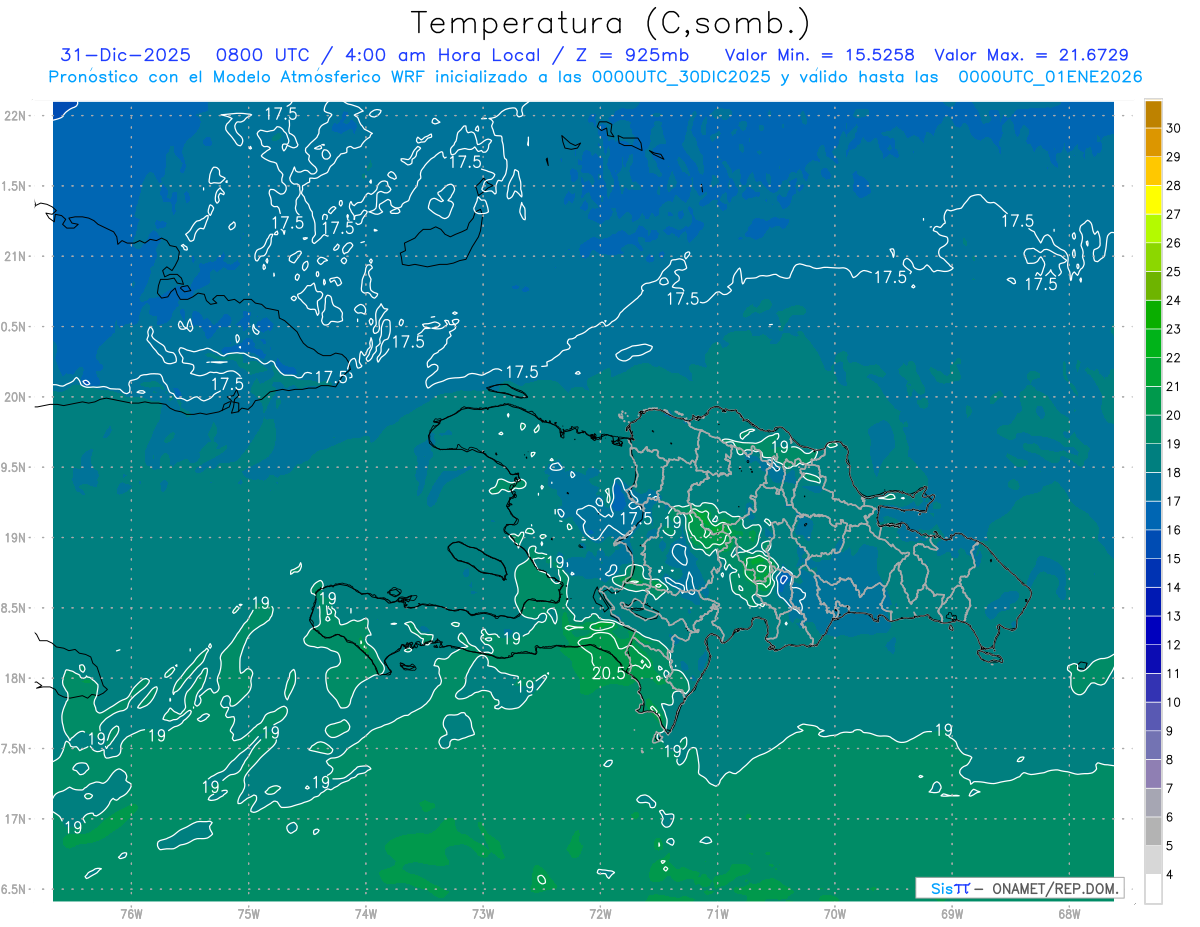
Task: Click the "20N" latitude label
Action: pyautogui.click(x=15, y=398)
